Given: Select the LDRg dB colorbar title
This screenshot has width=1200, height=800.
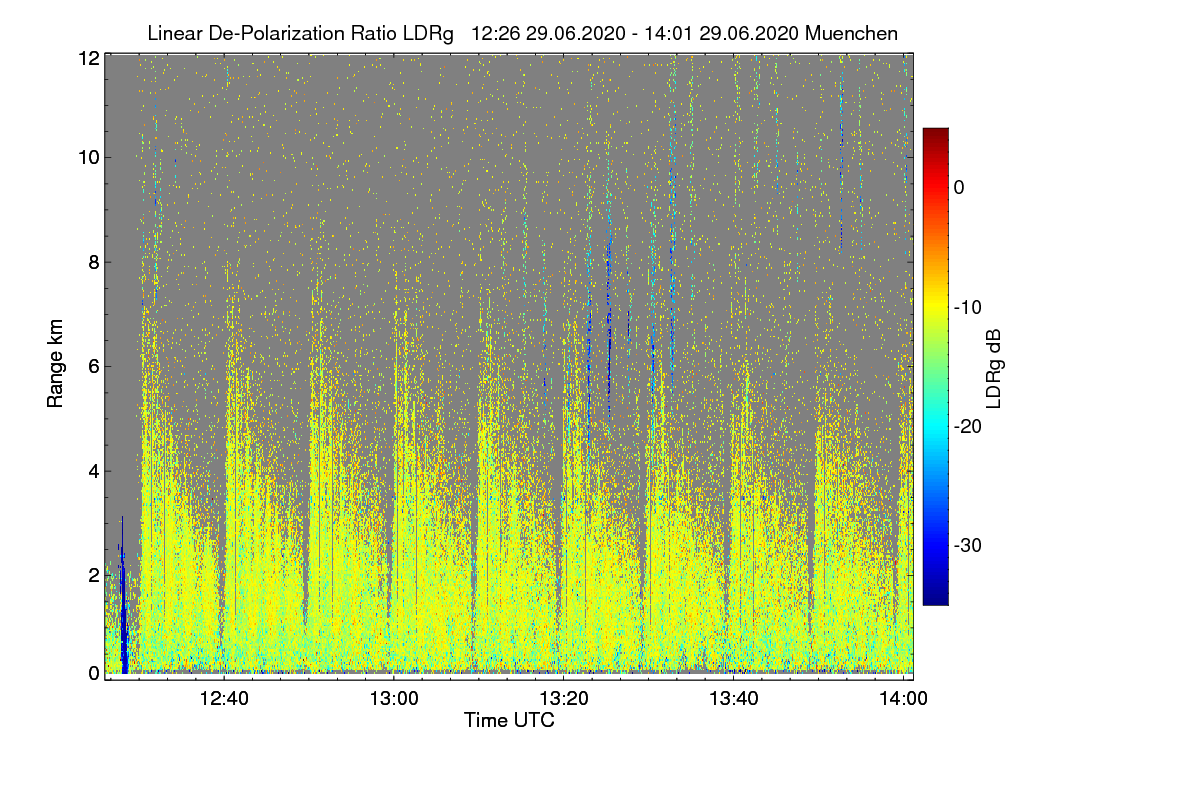Looking at the screenshot, I should (994, 368).
